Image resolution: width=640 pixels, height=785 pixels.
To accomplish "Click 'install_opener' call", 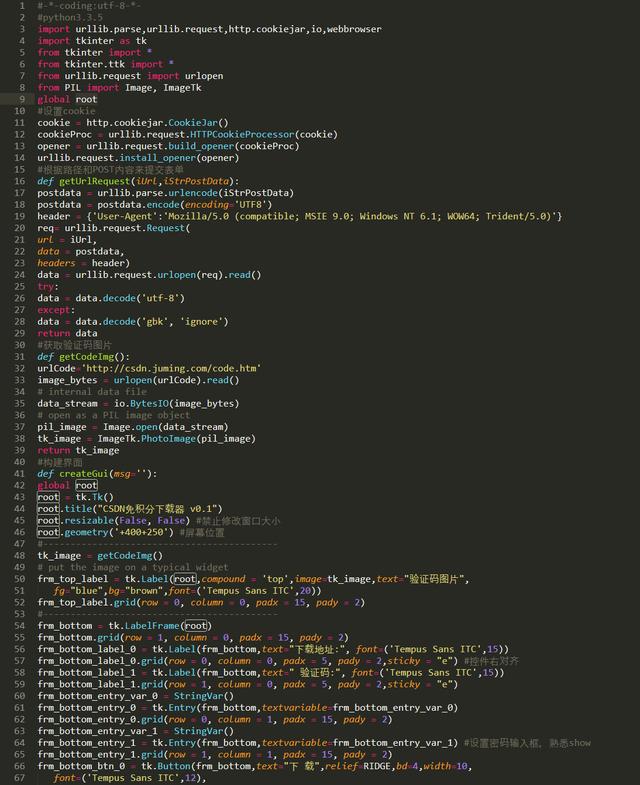I will tap(158, 158).
